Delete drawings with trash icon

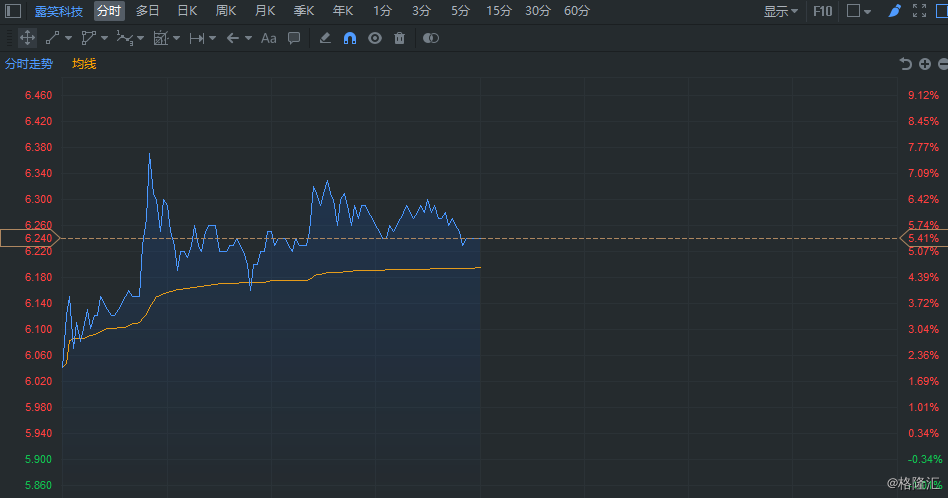tap(400, 38)
